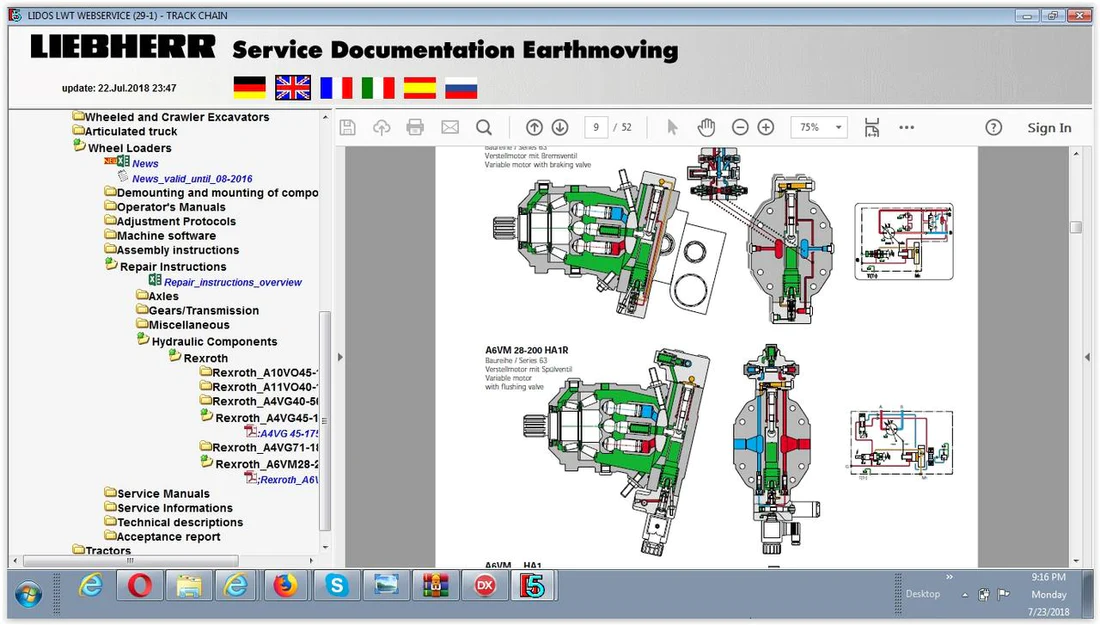Click the Sign In button

point(1049,128)
